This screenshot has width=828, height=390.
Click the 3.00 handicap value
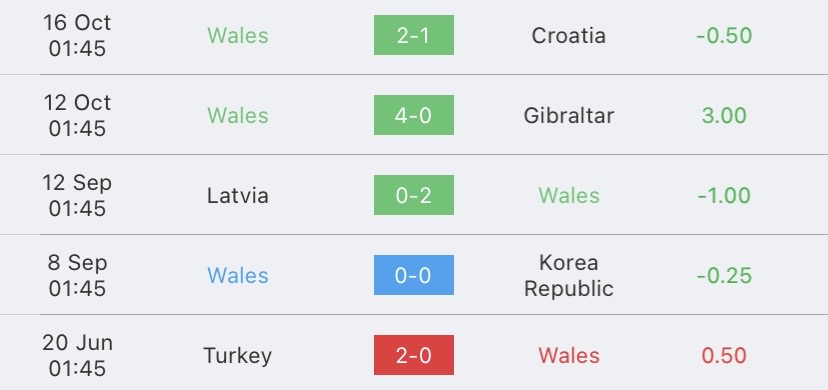[724, 116]
